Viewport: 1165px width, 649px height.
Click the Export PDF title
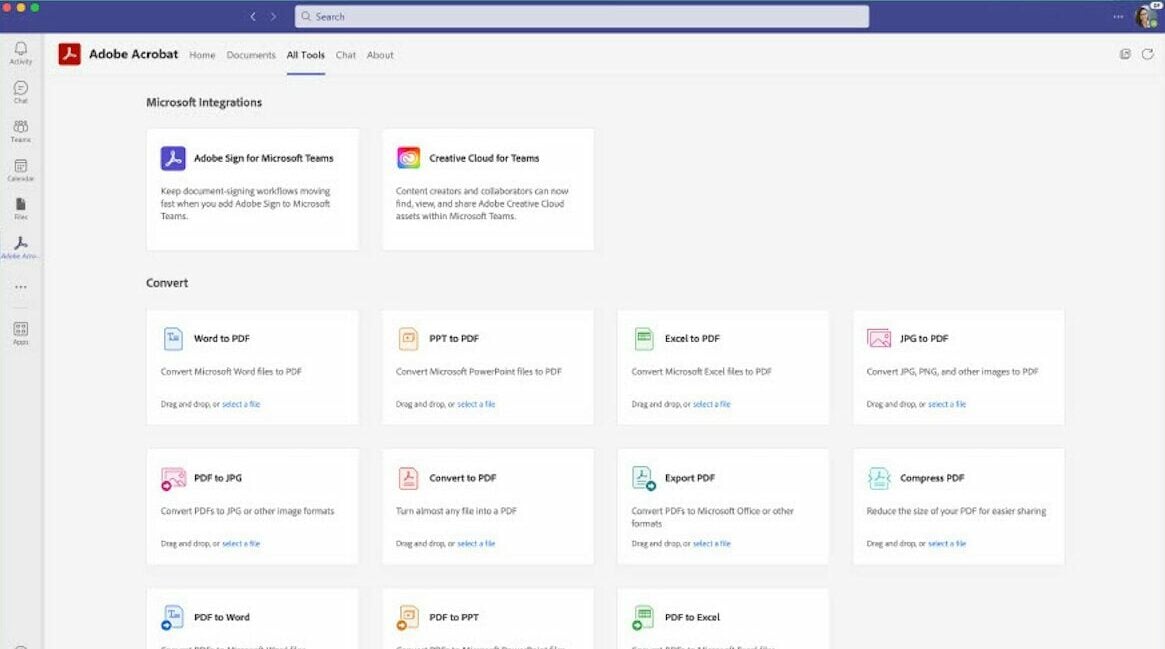click(x=690, y=478)
